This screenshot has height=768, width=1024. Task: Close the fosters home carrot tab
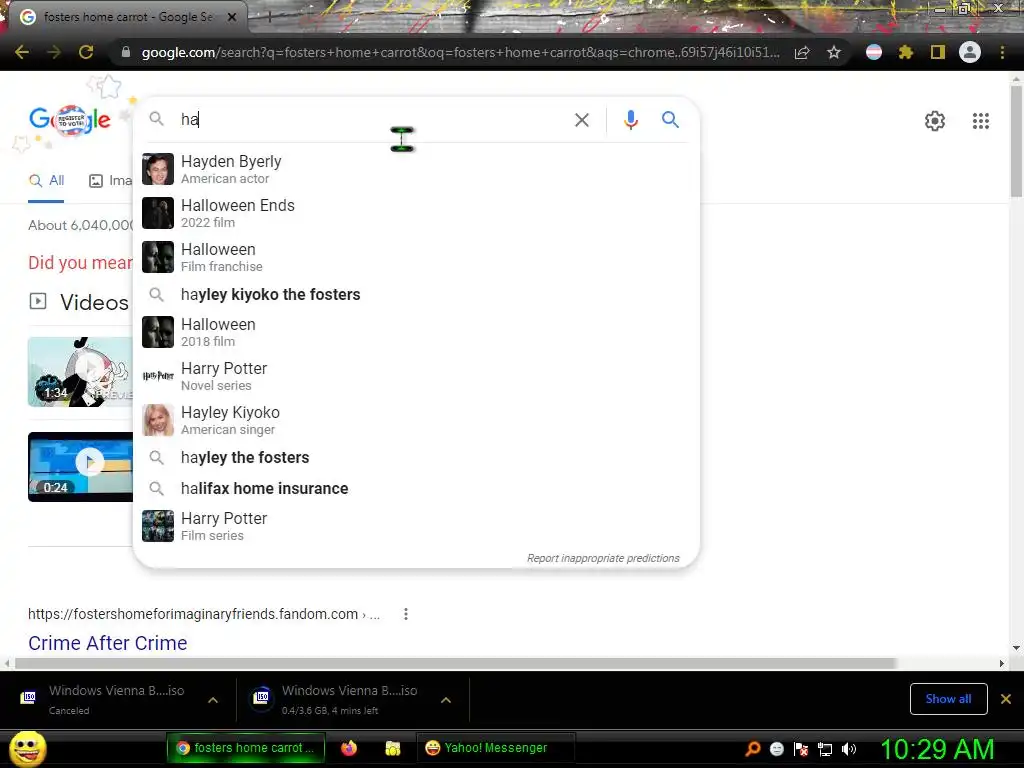[x=232, y=17]
